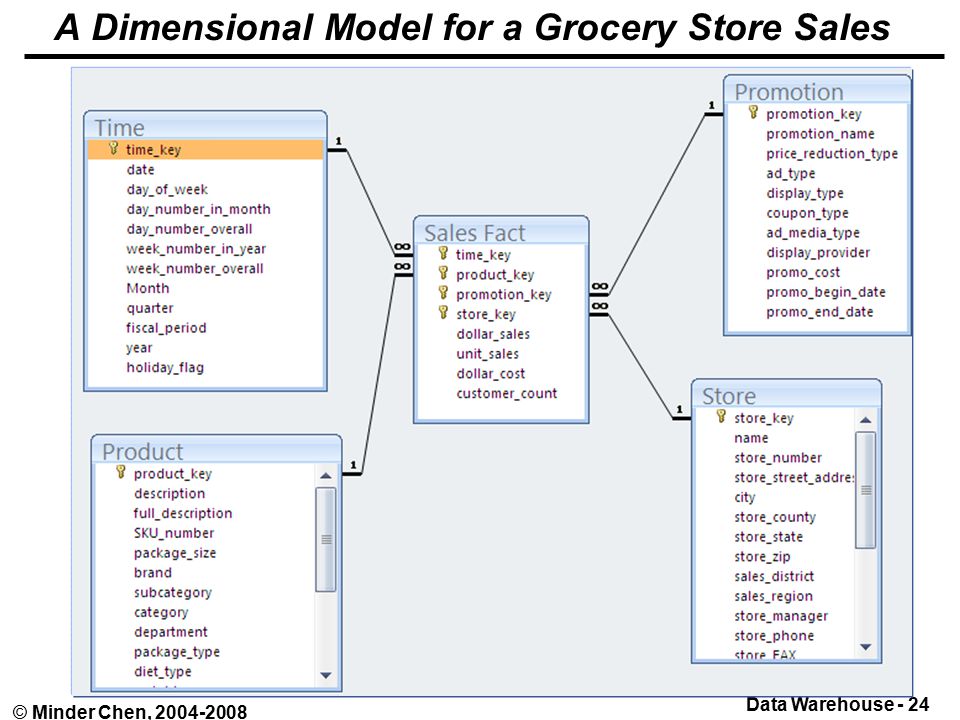Viewport: 960px width, 720px height.
Task: Click the key icon beside promotion_key in Promotion table
Action: tap(753, 113)
